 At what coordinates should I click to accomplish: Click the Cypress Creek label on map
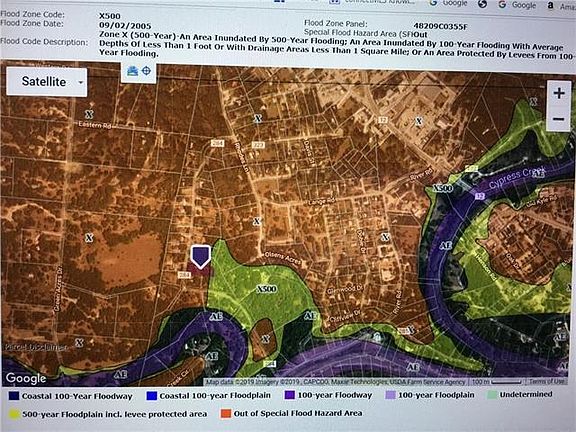tap(517, 176)
